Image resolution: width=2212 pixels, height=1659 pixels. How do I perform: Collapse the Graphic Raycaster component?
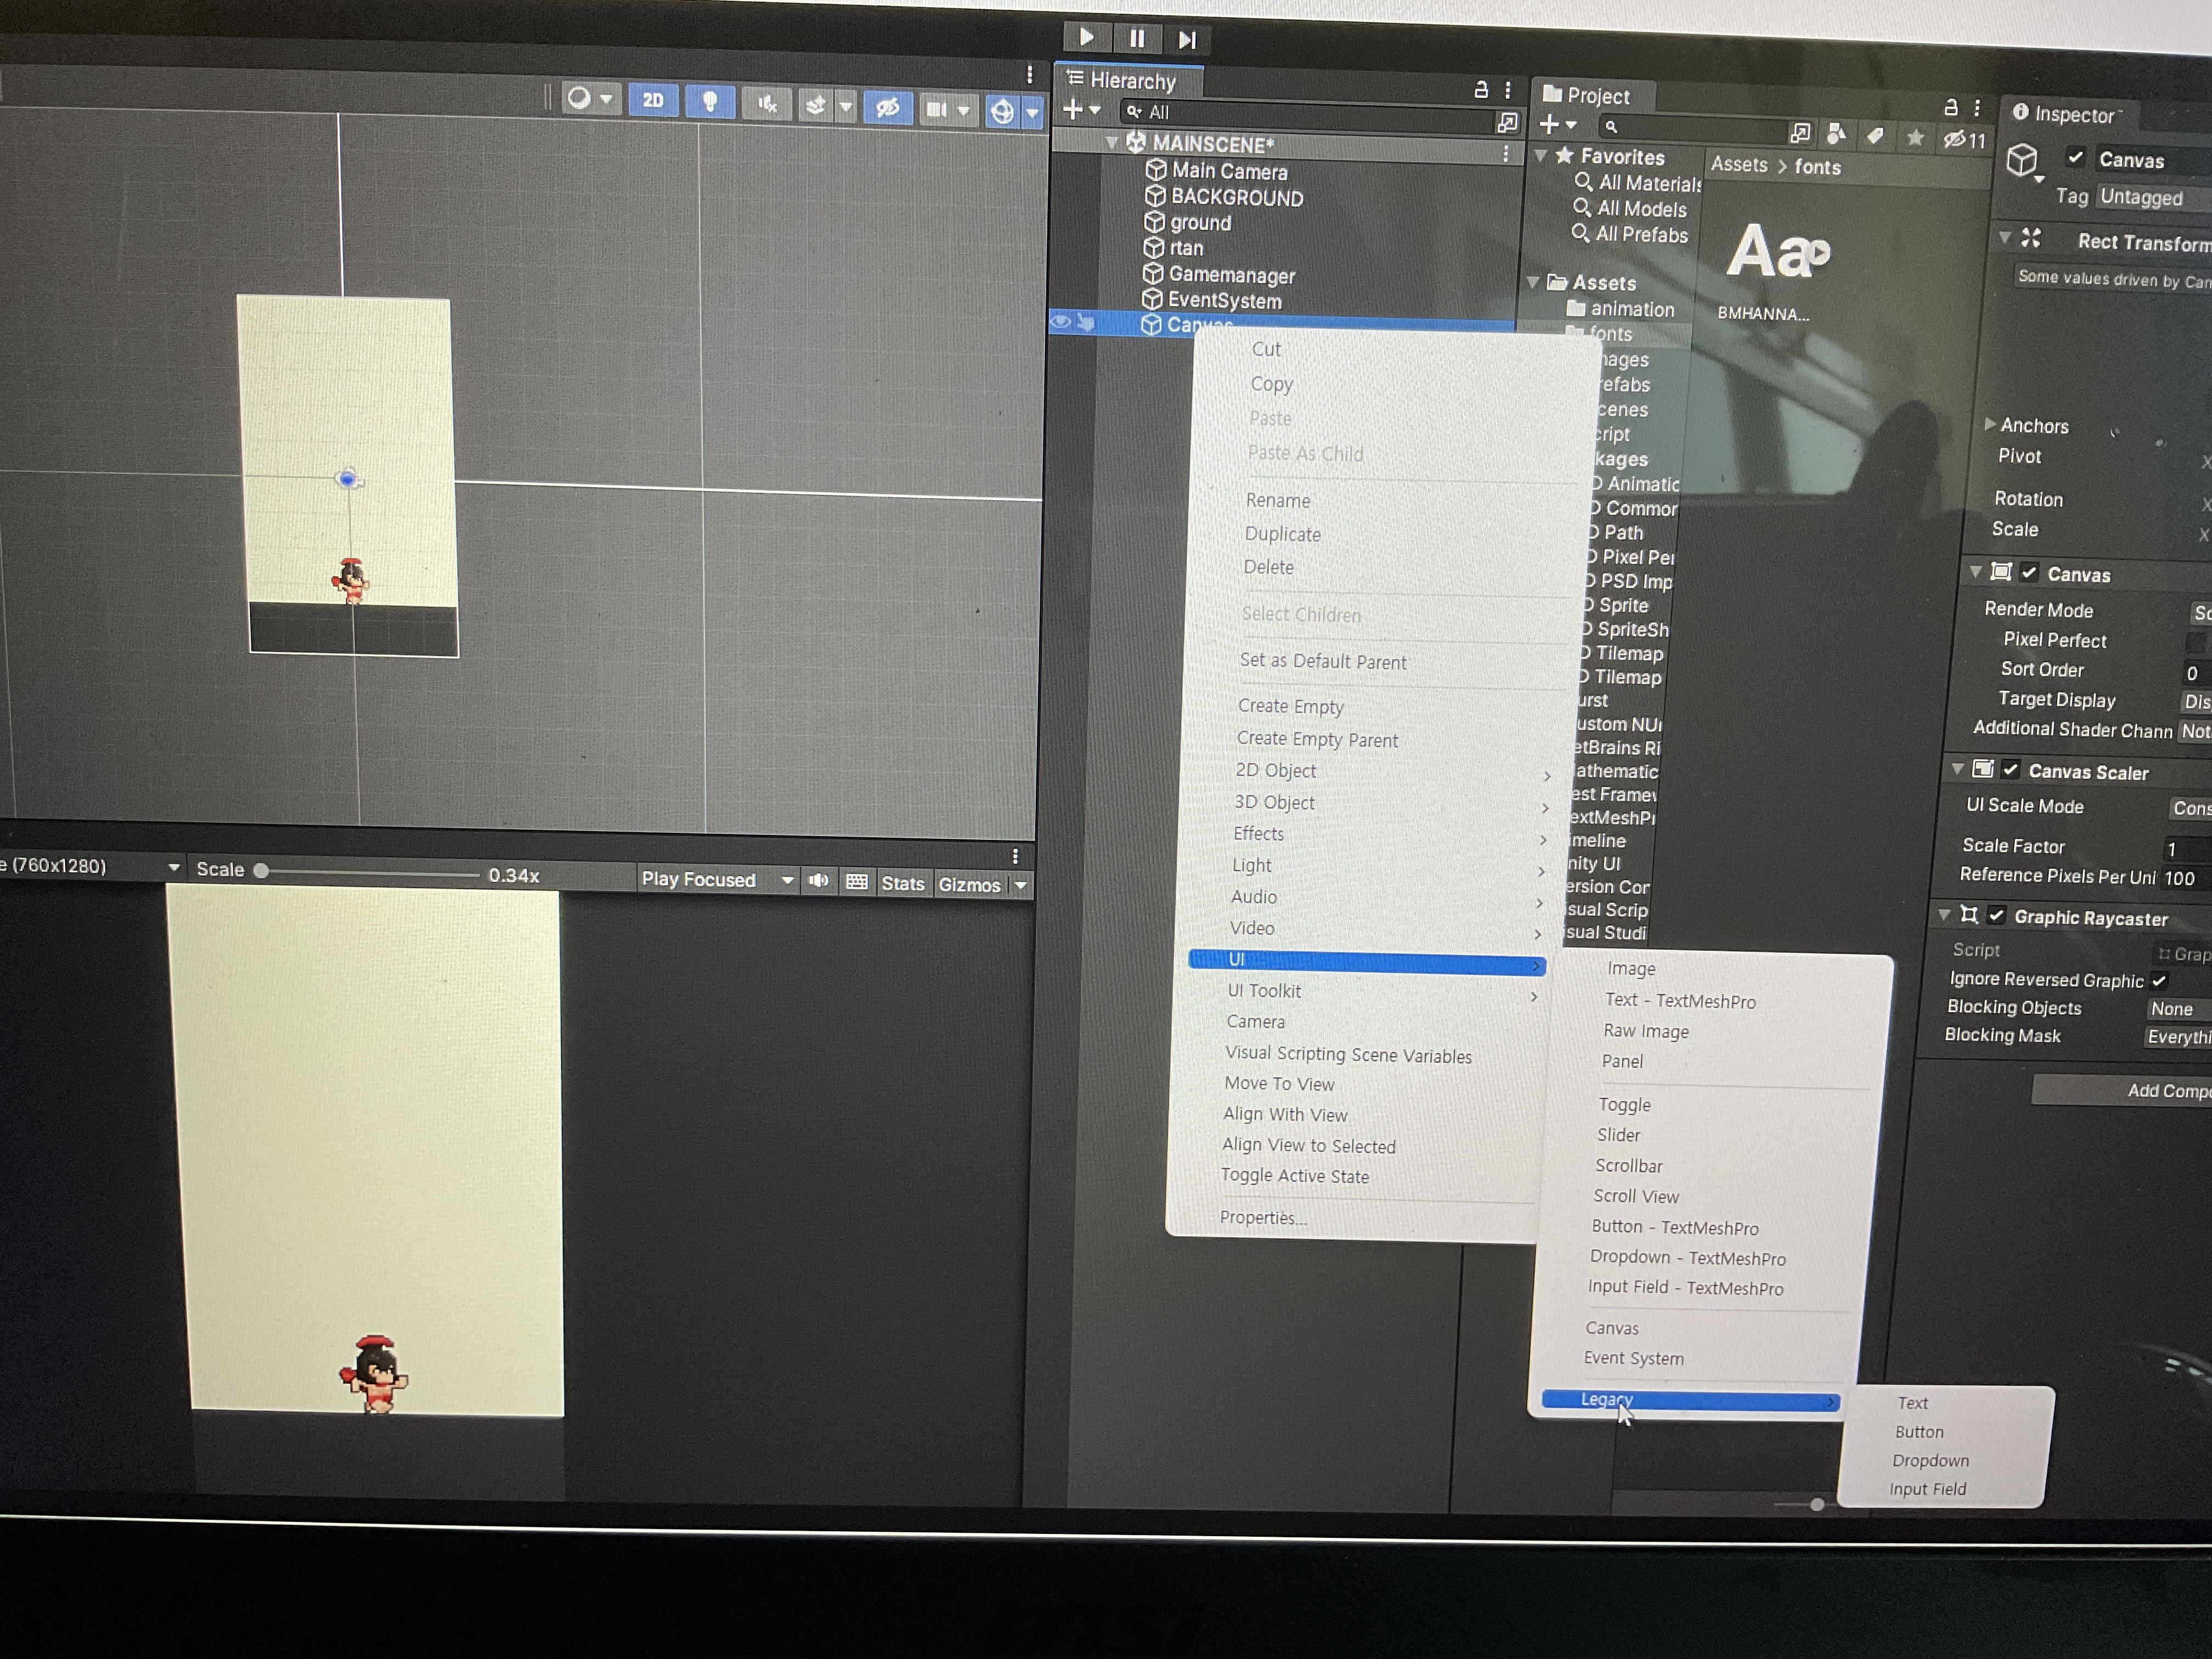coord(1944,914)
